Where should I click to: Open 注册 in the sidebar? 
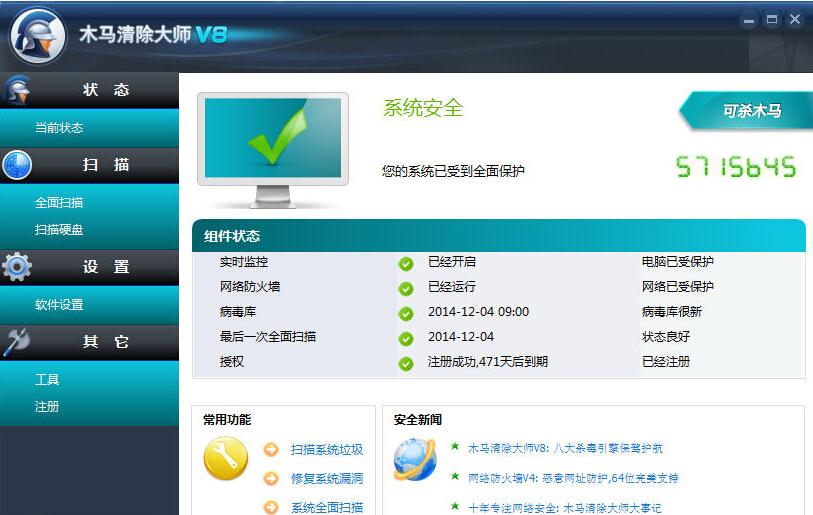[47, 406]
